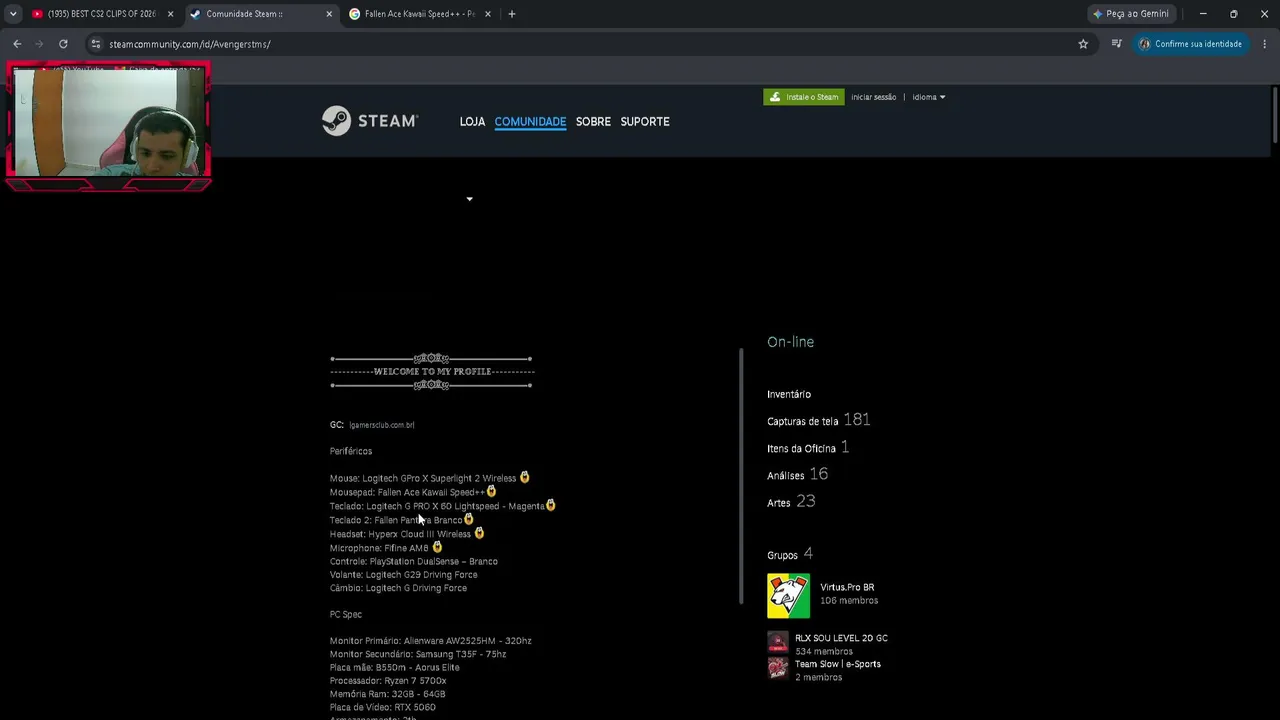
Task: Click the Headset Hyperx Cloud III Wireless line
Action: pyautogui.click(x=407, y=534)
